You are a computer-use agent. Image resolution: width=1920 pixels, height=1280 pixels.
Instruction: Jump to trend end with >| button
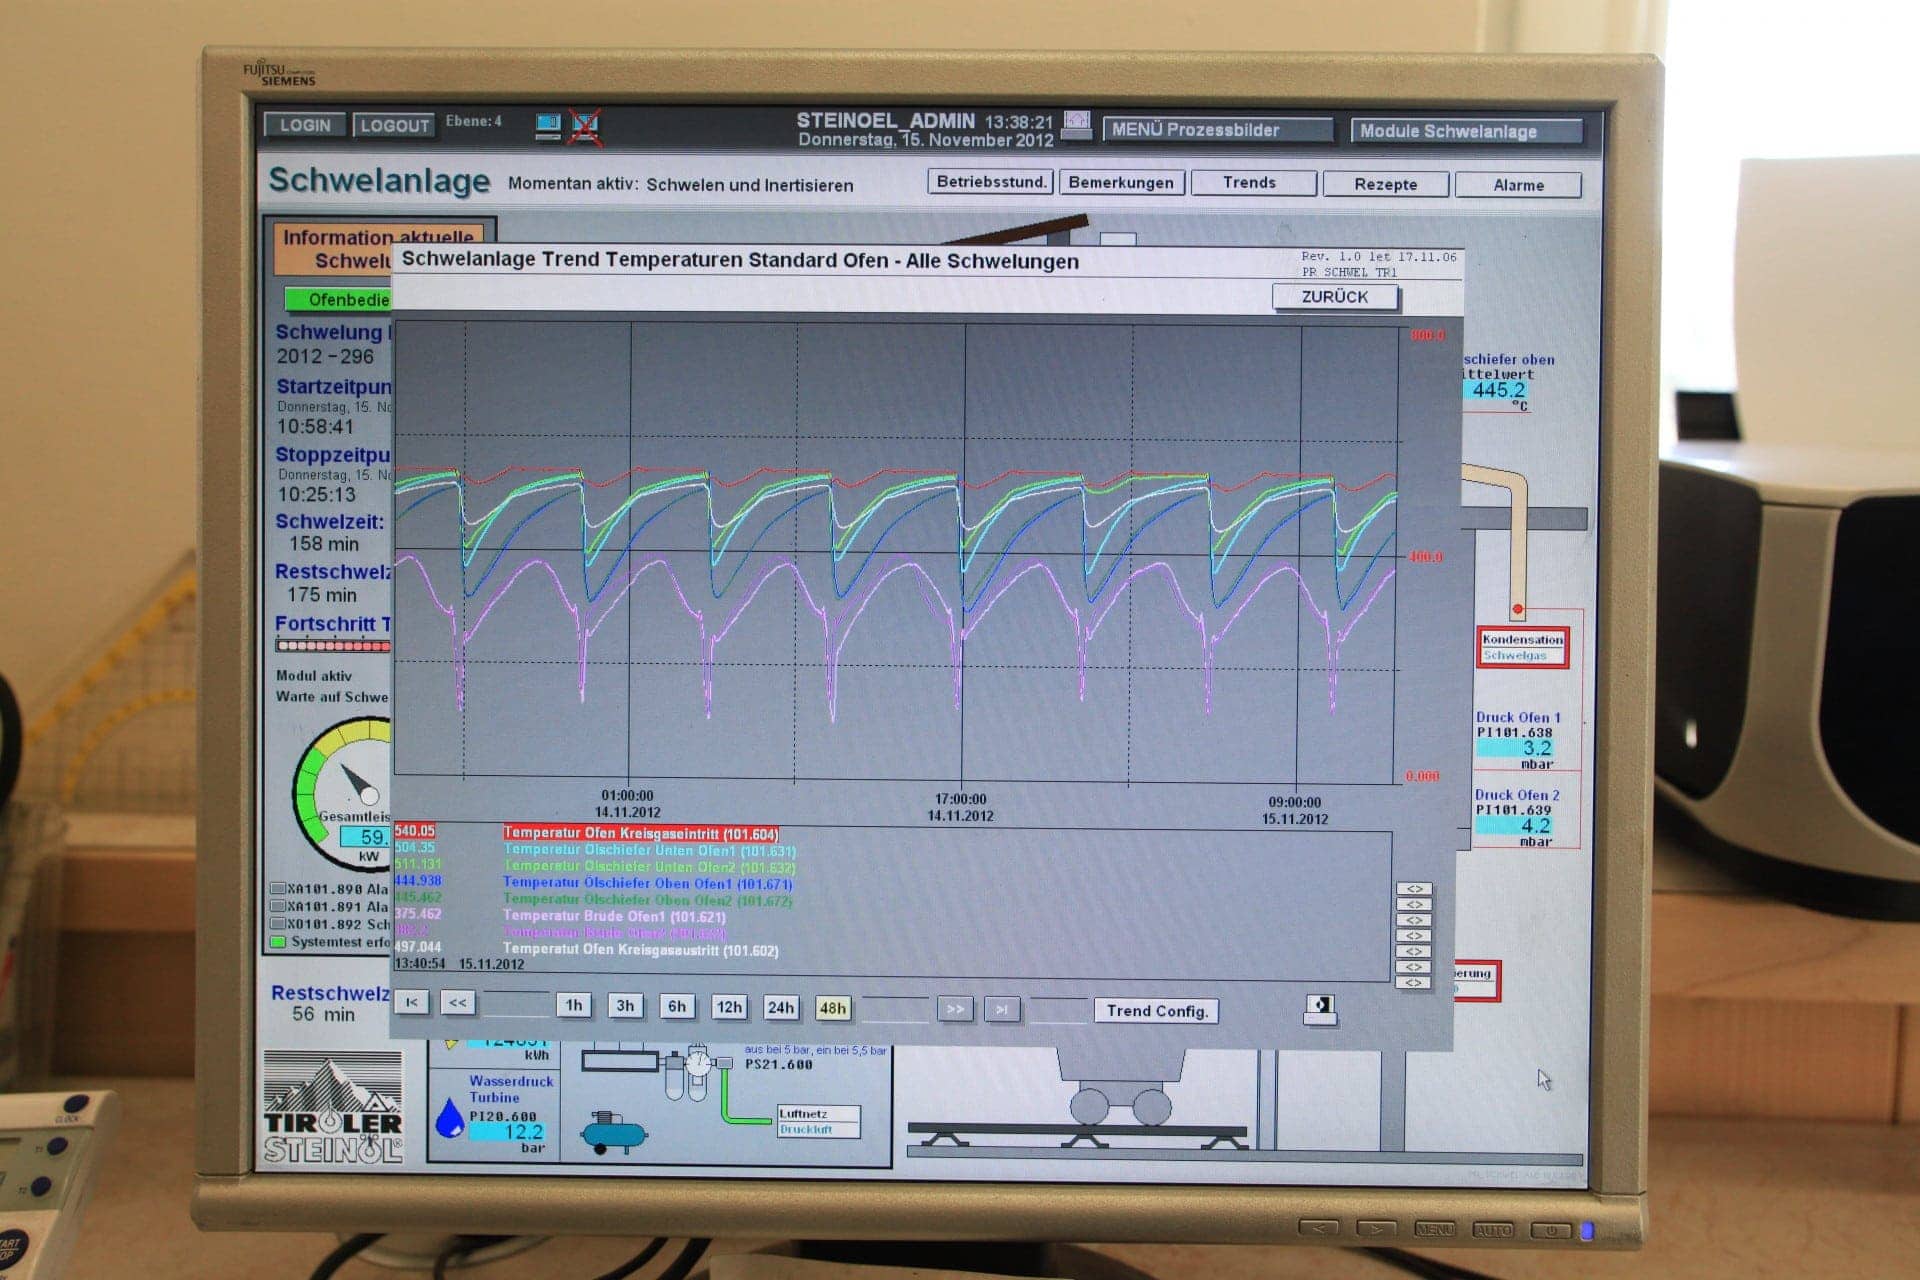click(x=1001, y=1009)
